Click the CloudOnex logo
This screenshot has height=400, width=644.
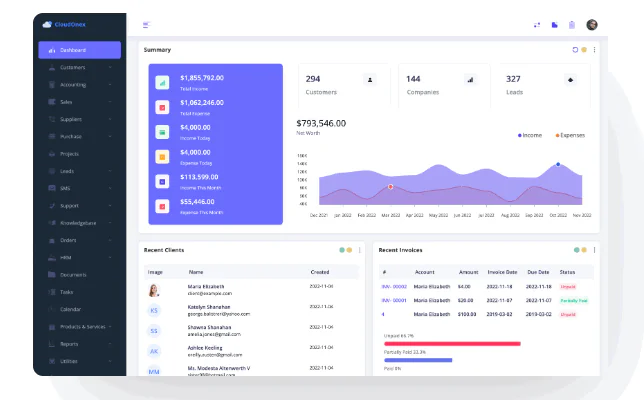(64, 25)
